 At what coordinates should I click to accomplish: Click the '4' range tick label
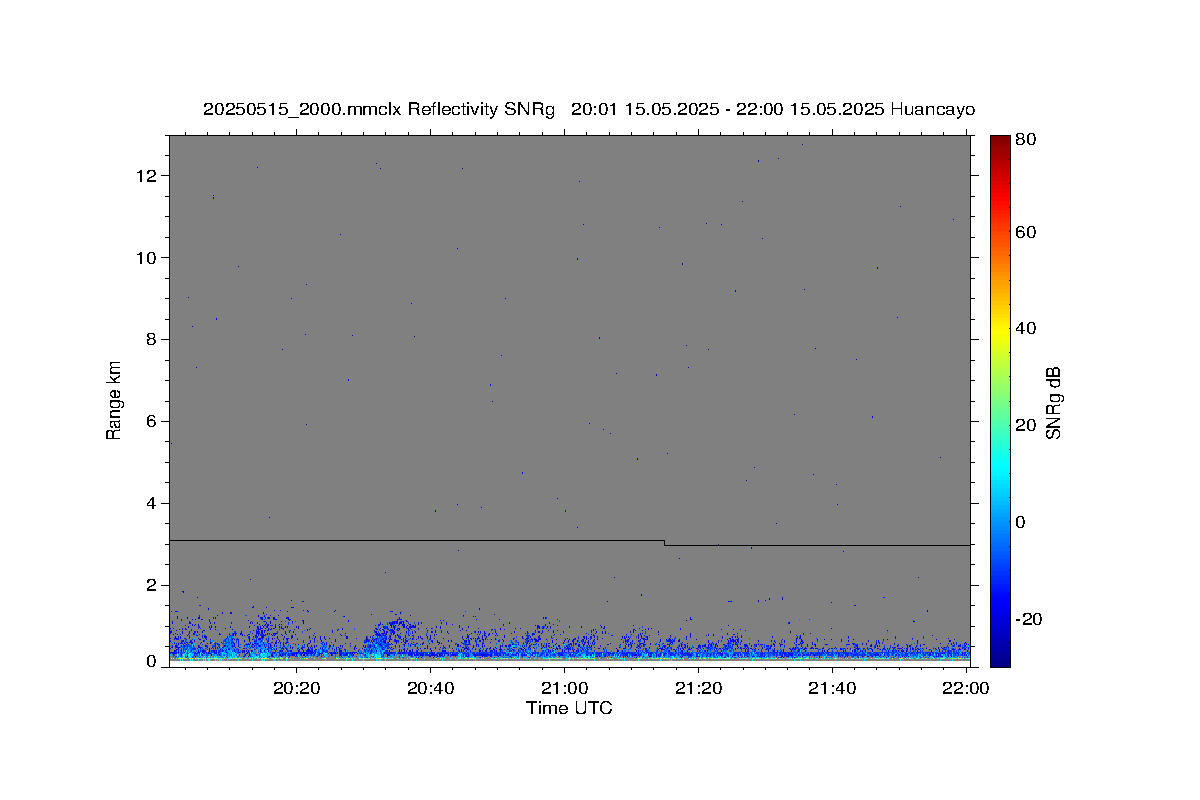tap(152, 503)
